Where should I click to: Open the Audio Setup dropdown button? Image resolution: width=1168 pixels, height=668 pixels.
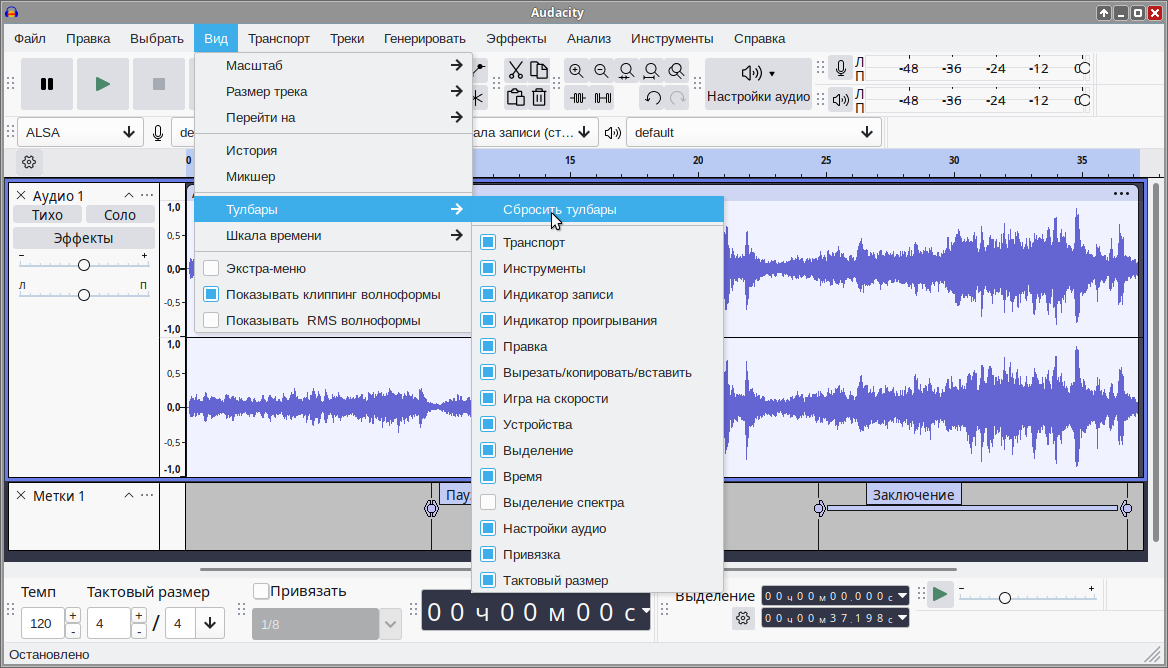click(x=758, y=84)
